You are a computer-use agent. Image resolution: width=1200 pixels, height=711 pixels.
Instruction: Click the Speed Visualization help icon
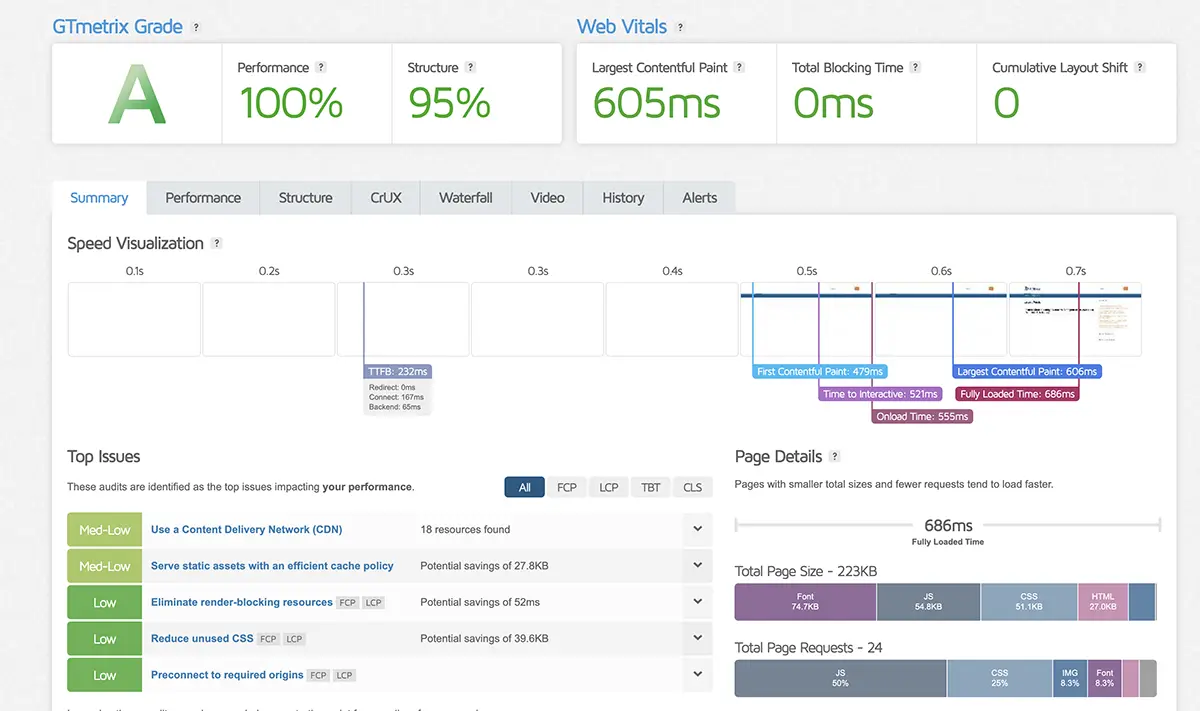[217, 244]
